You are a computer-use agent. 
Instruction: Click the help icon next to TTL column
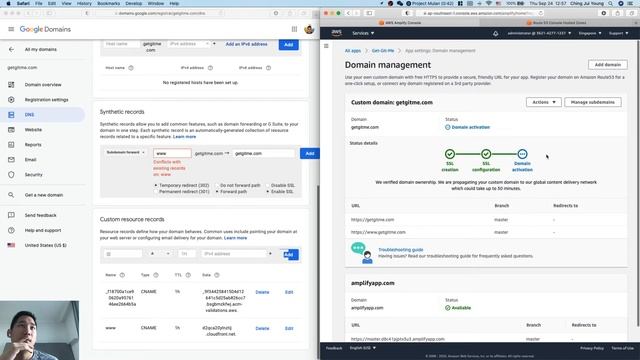pos(188,275)
